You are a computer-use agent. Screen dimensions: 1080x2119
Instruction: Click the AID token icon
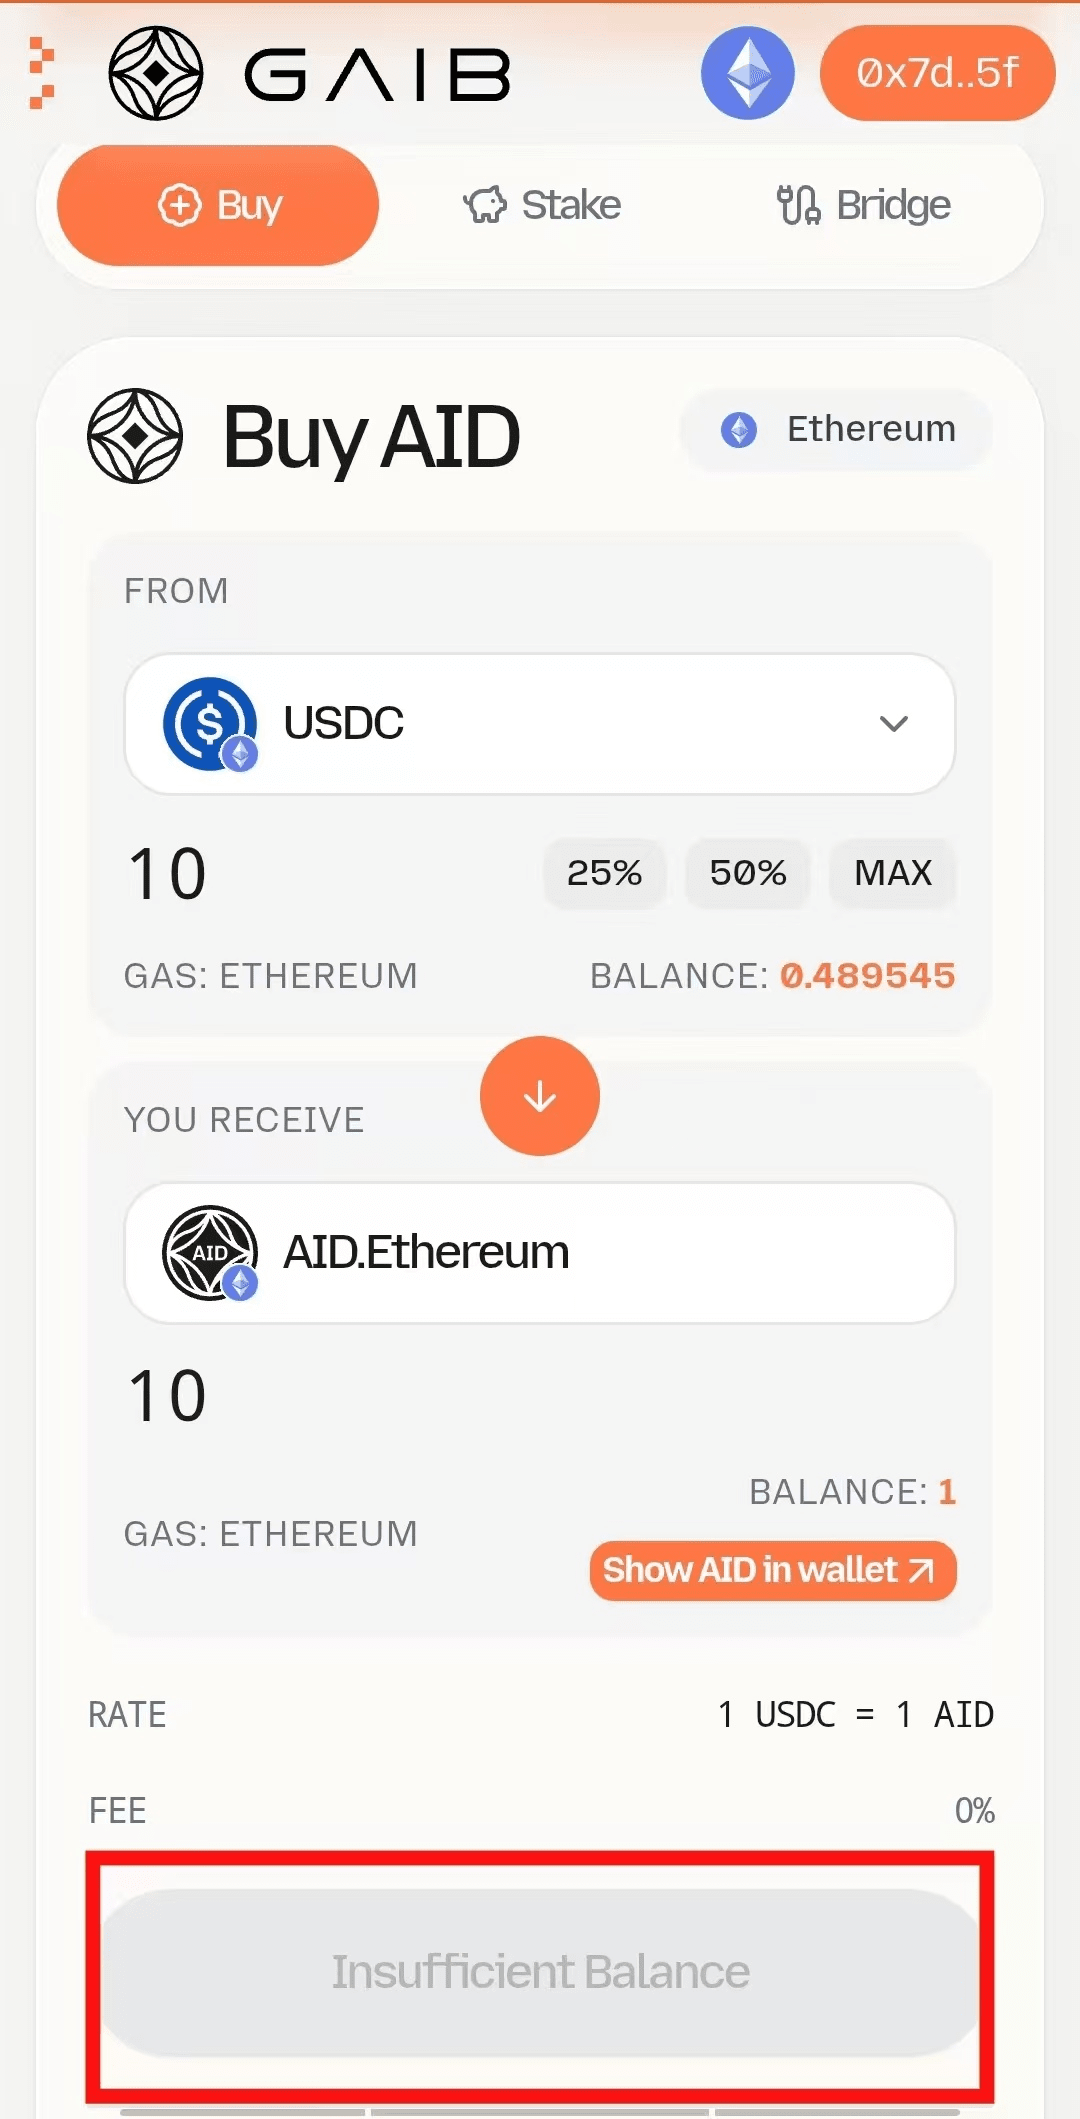[x=210, y=1252]
